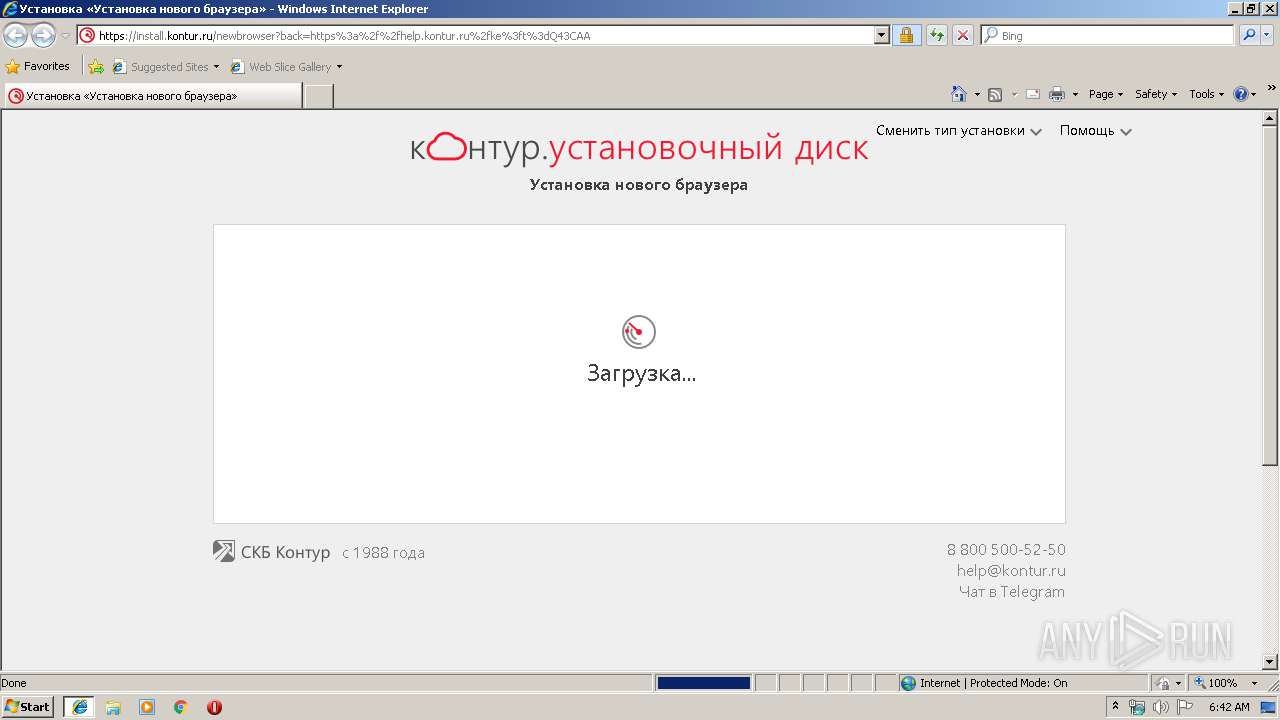Click the status bar security zone lock icon

click(1164, 683)
